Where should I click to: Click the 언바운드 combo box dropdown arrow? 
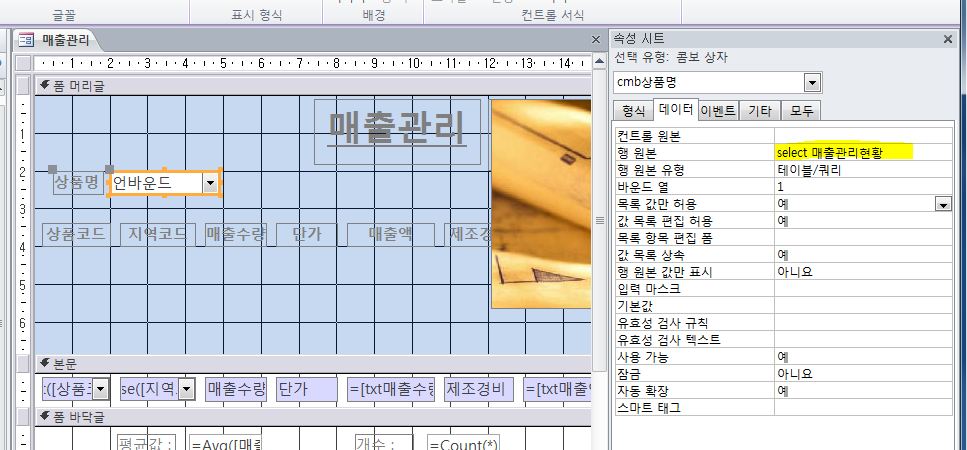tap(210, 183)
